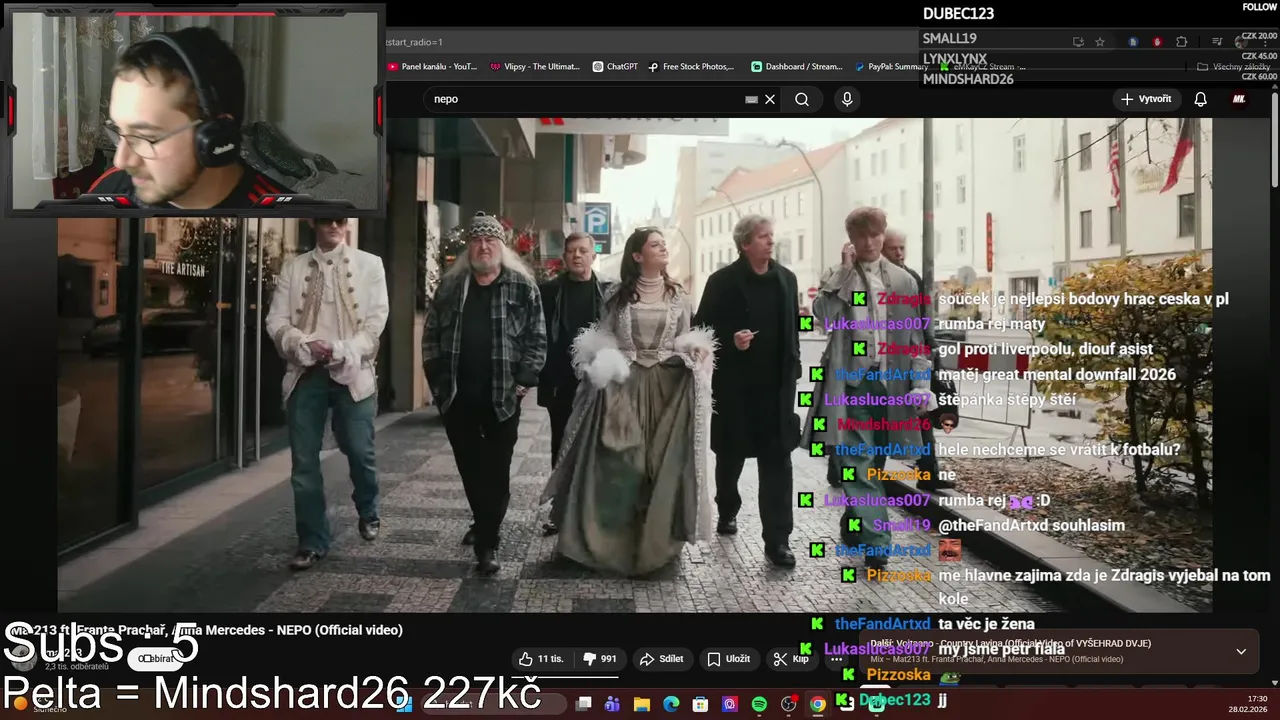Open more actions three-dot menu under video
Screen dimensions: 1280x720
tap(836, 659)
